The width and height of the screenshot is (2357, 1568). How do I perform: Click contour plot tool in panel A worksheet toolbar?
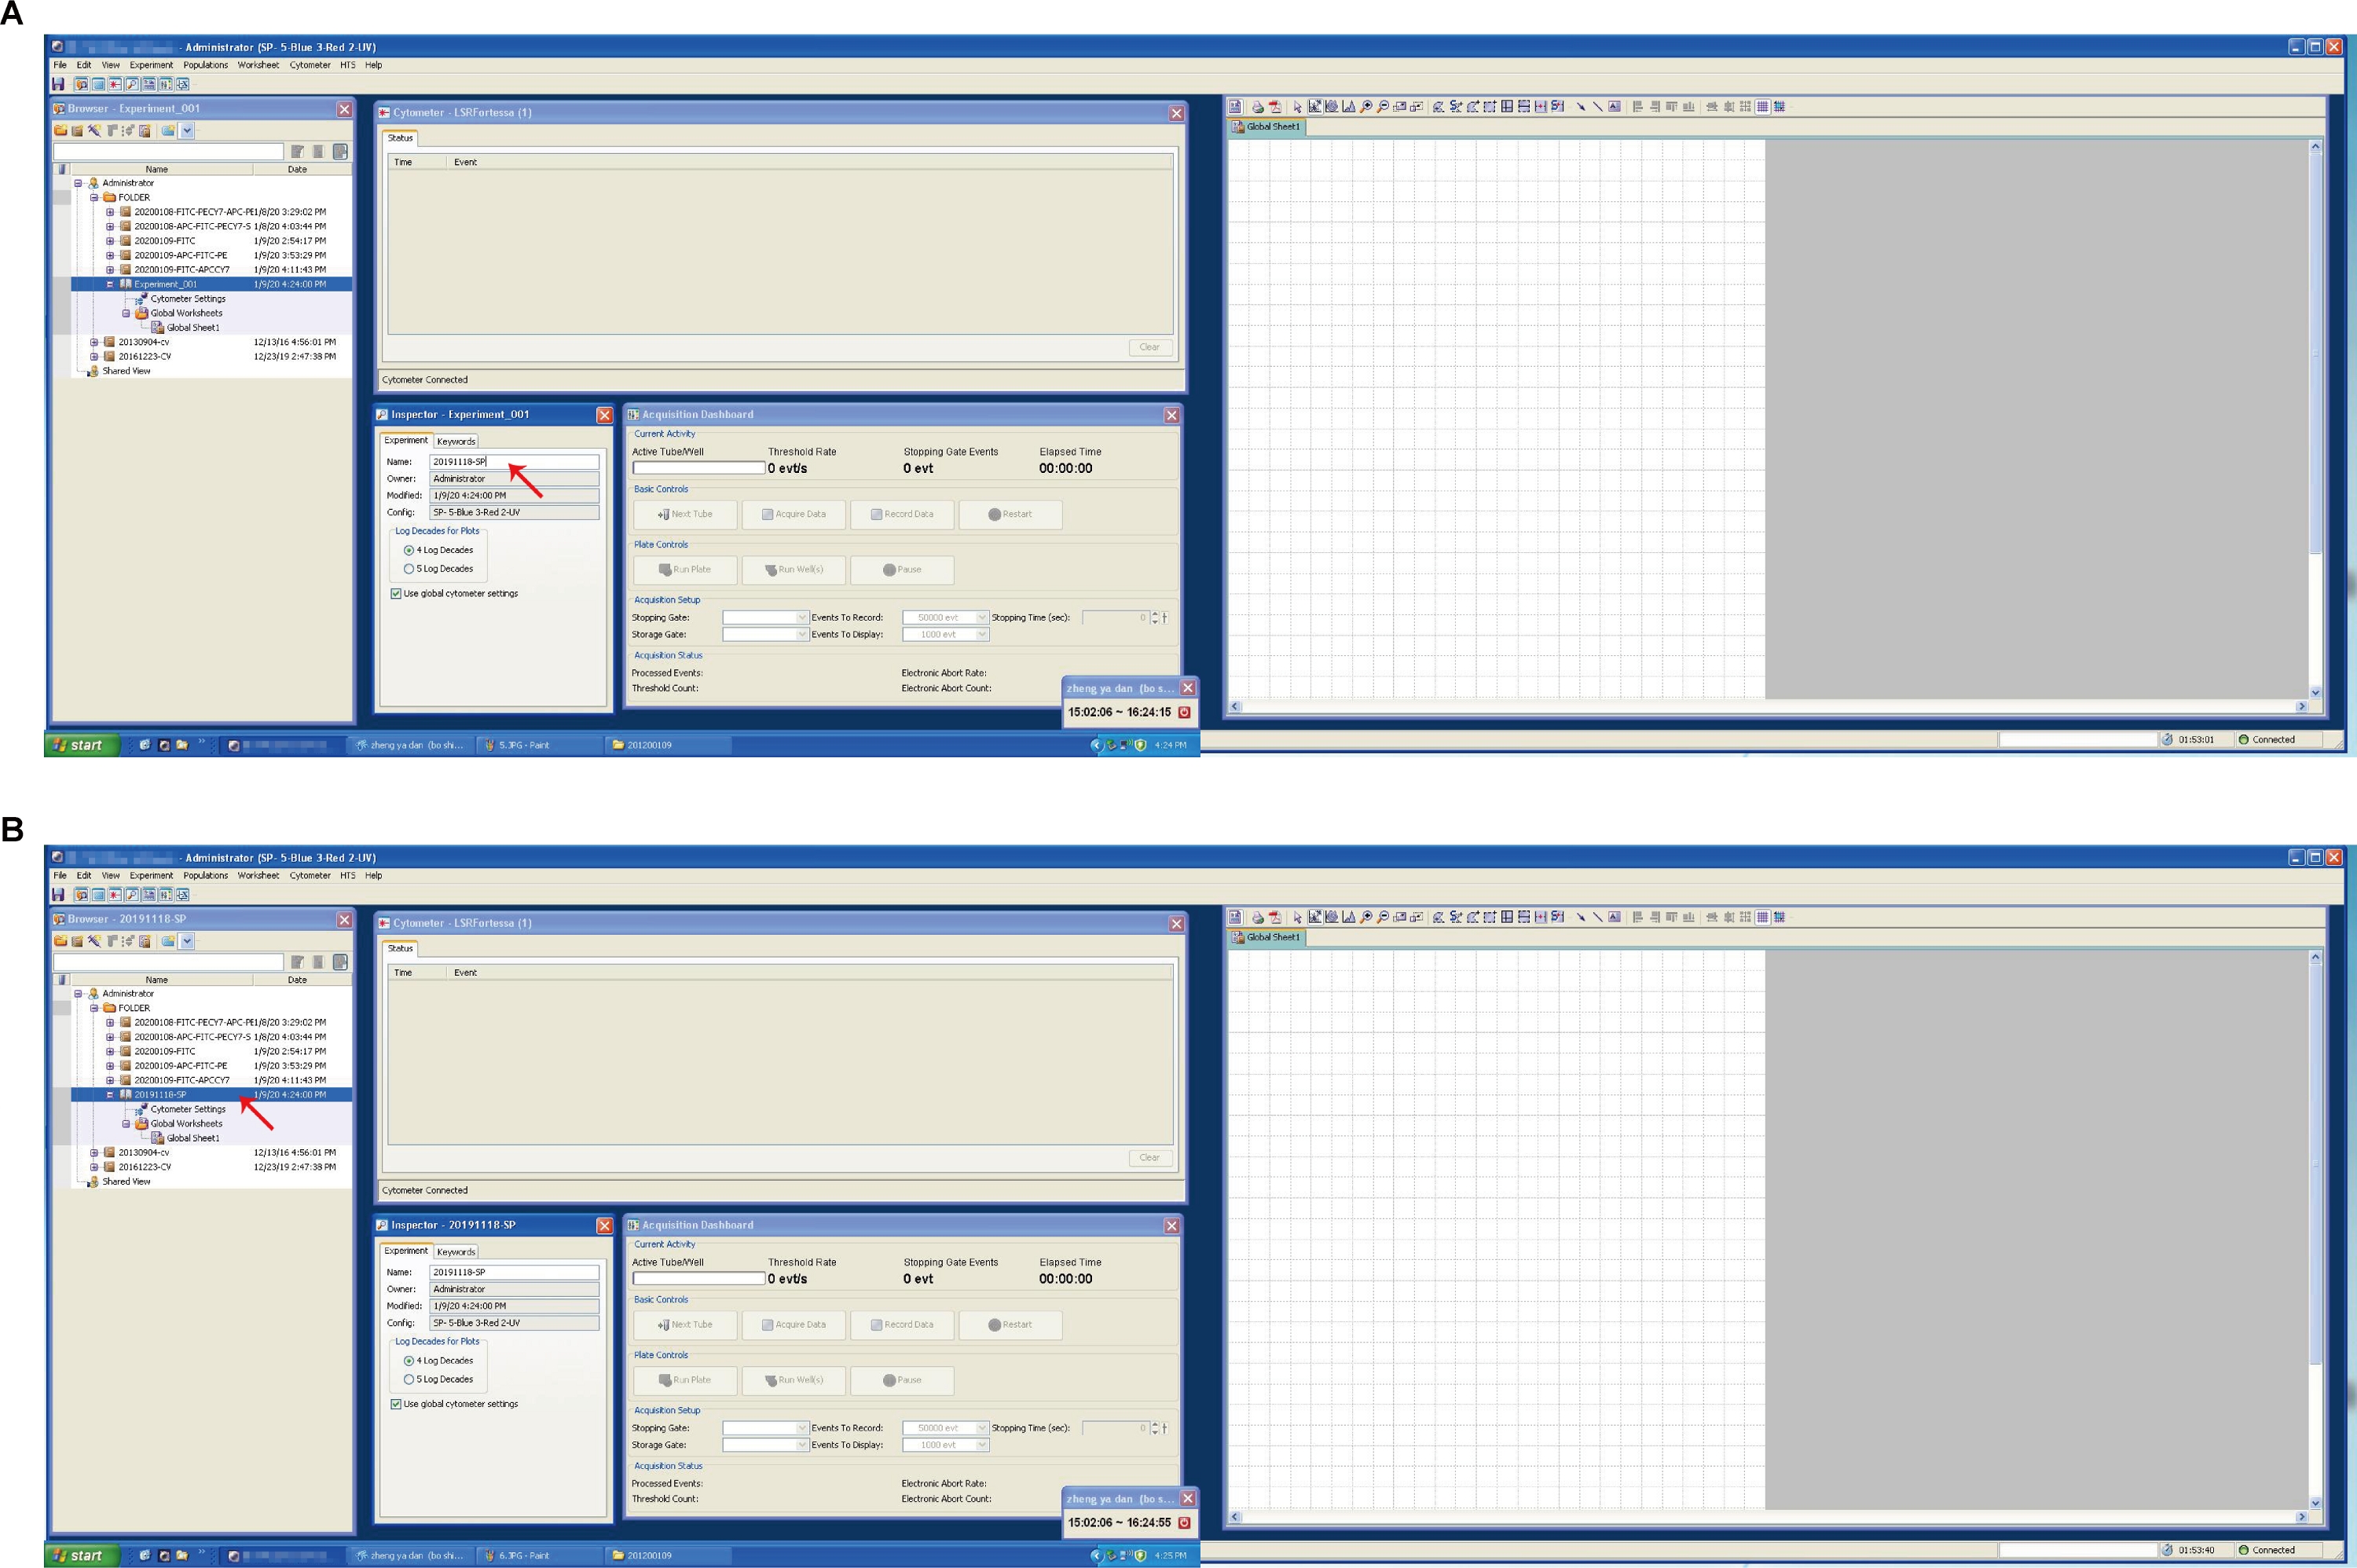coord(1332,107)
